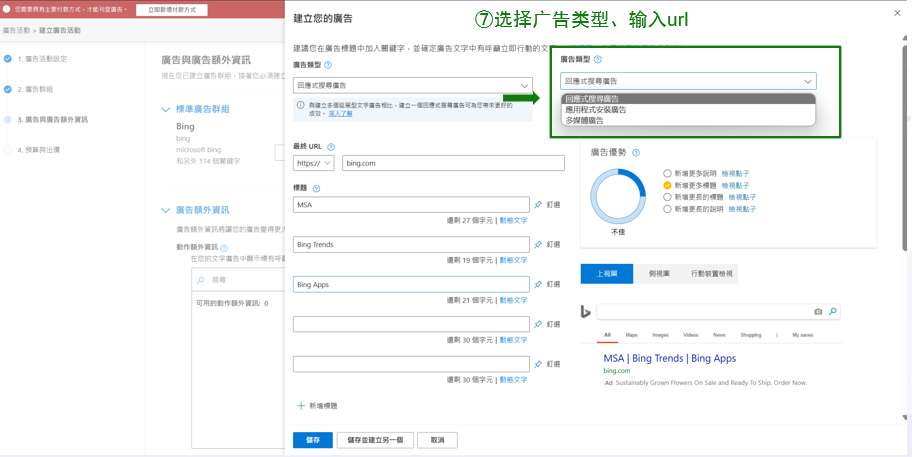Select the 新增更多說明 radio option
This screenshot has width=912, height=457.
(667, 173)
